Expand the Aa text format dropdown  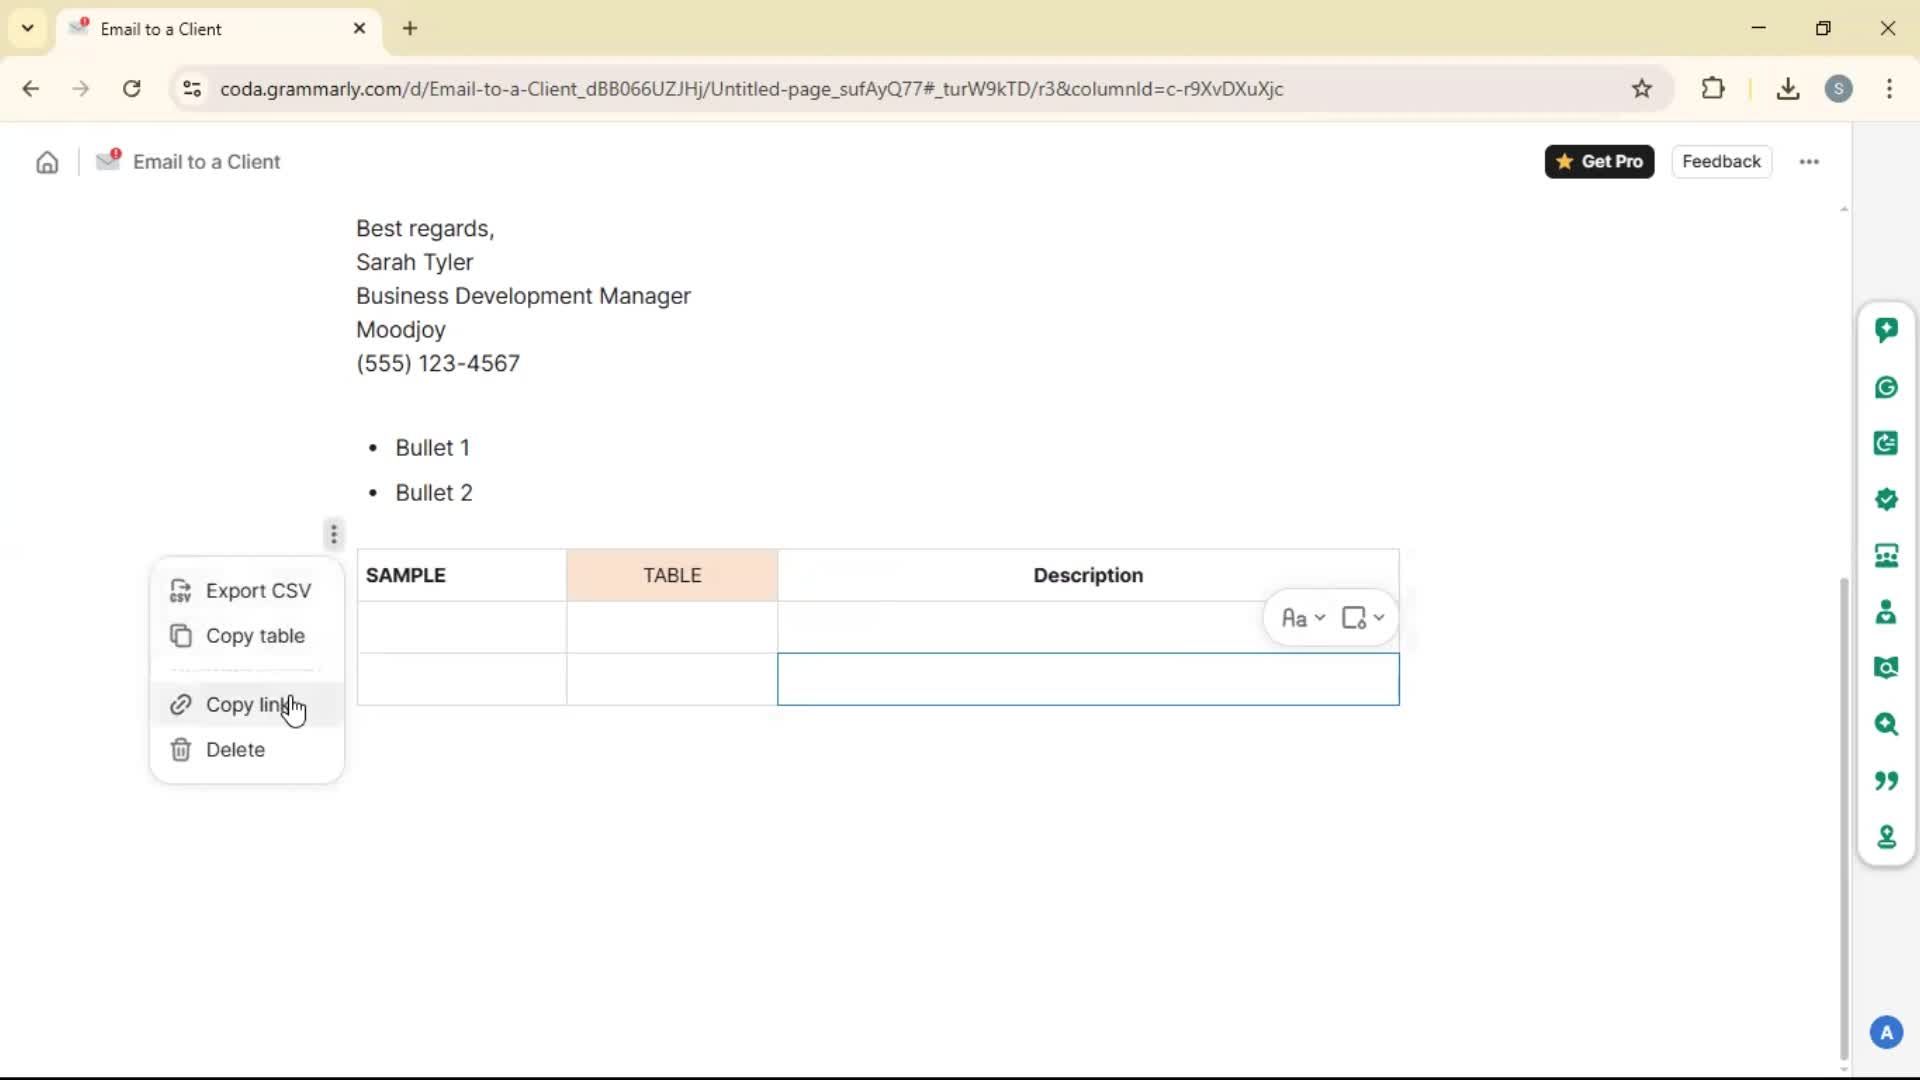click(x=1303, y=618)
